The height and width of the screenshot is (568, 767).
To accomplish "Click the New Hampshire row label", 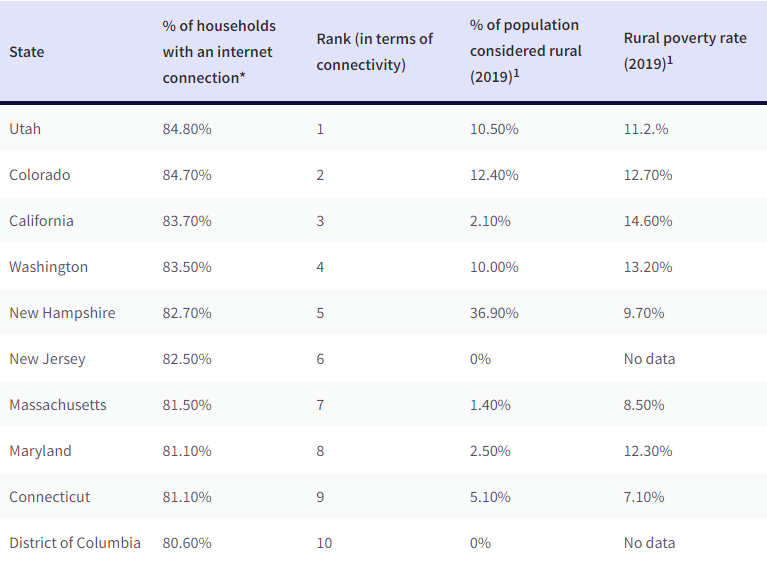I will [x=62, y=313].
